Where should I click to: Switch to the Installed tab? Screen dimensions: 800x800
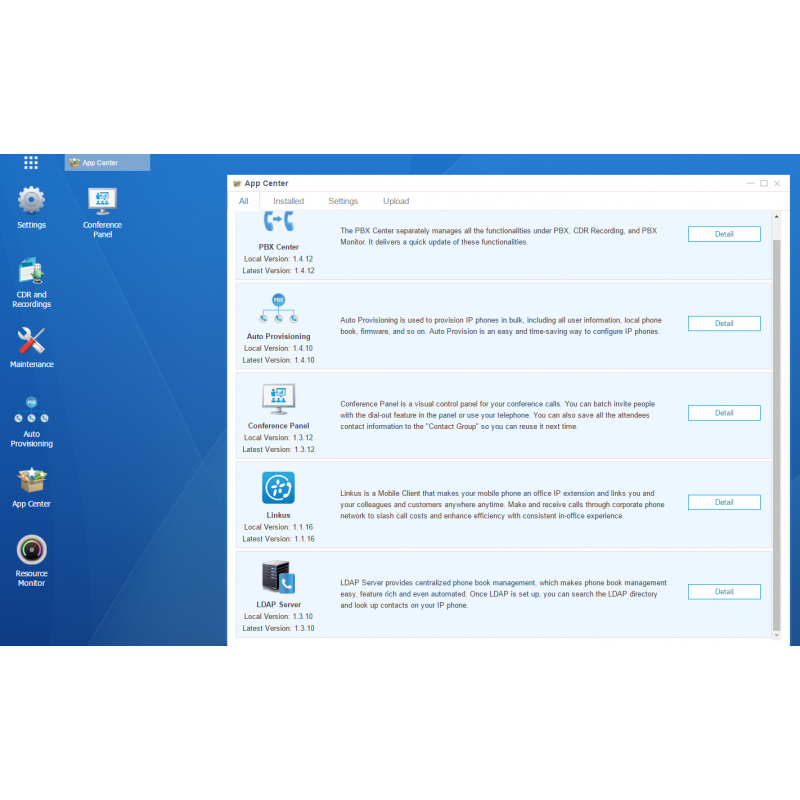coord(288,201)
